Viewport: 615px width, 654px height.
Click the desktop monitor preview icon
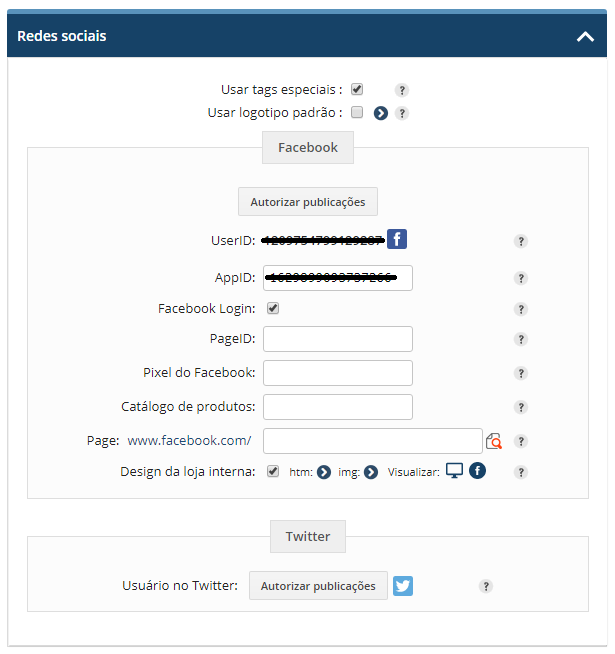click(x=454, y=470)
